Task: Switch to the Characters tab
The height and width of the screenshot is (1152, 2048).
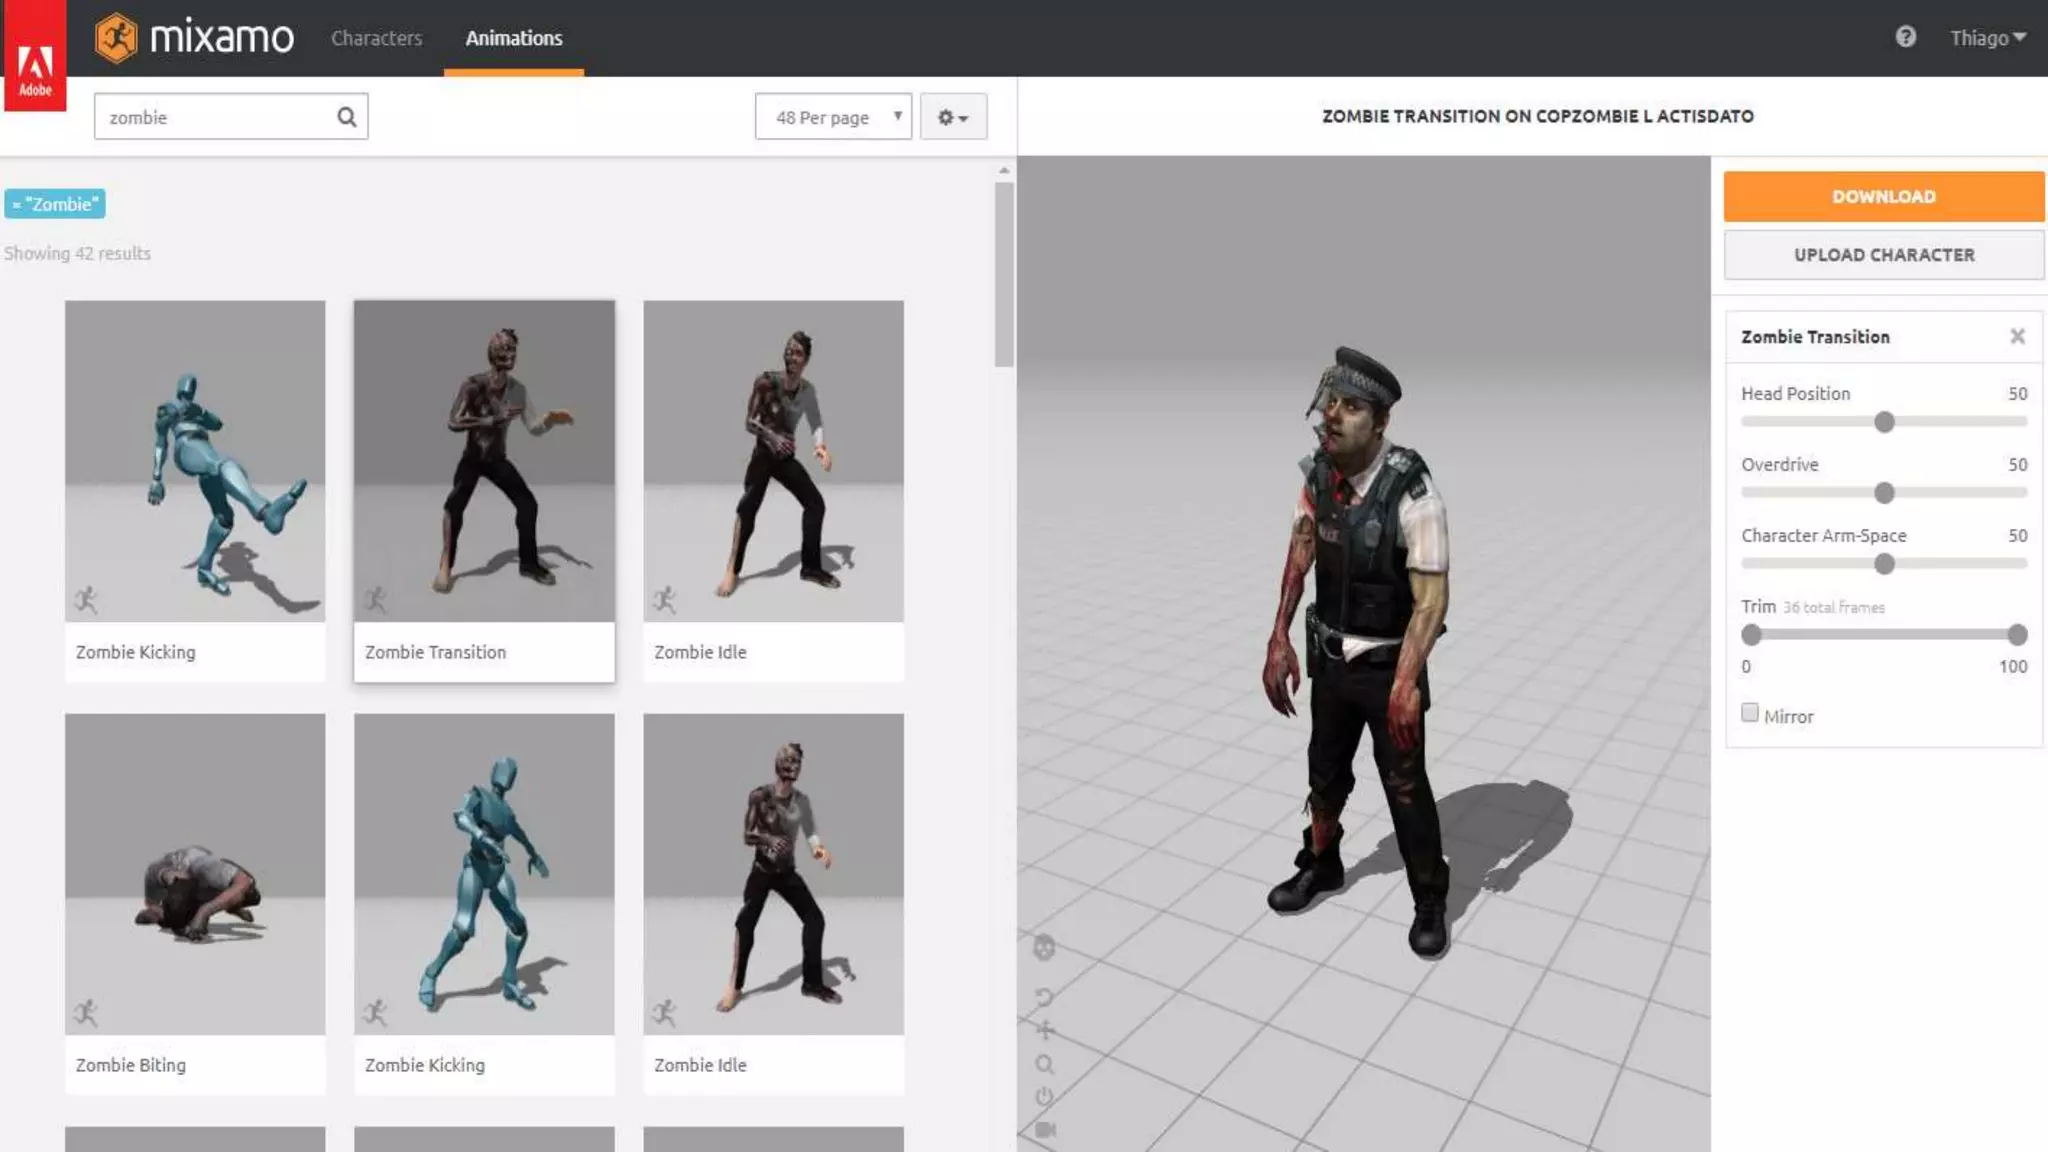Action: click(x=376, y=38)
